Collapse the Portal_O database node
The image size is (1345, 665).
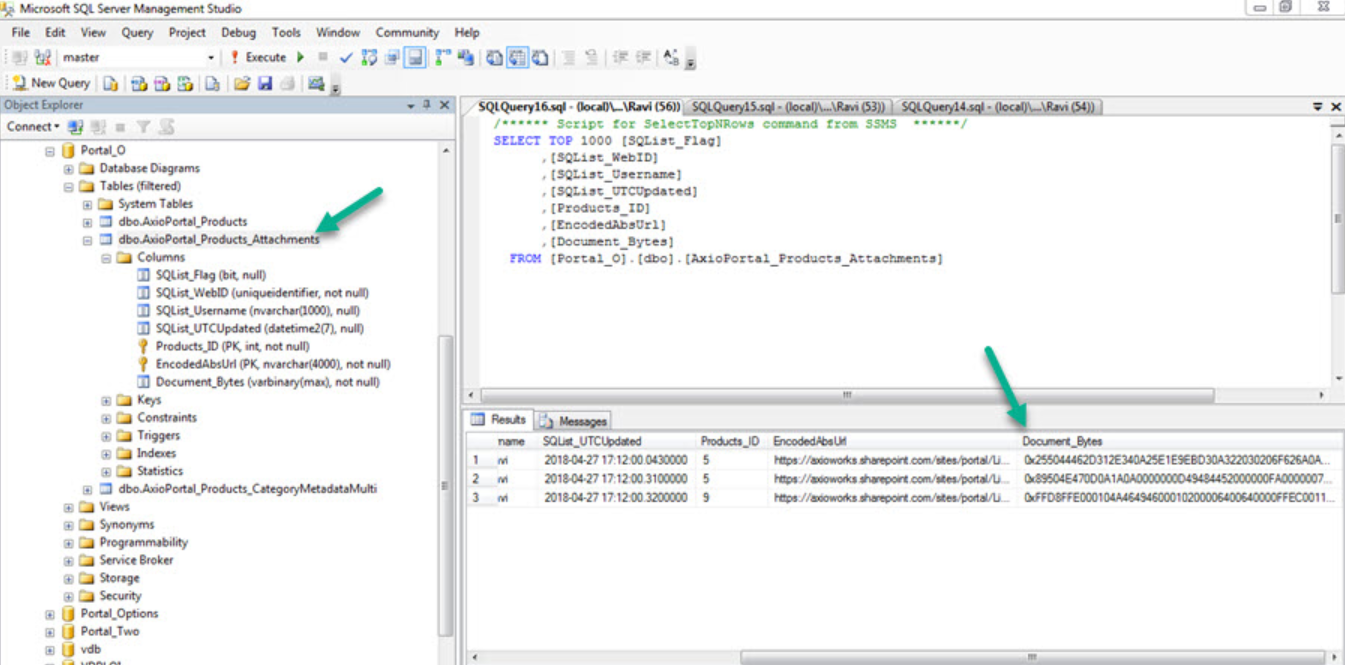tap(50, 151)
